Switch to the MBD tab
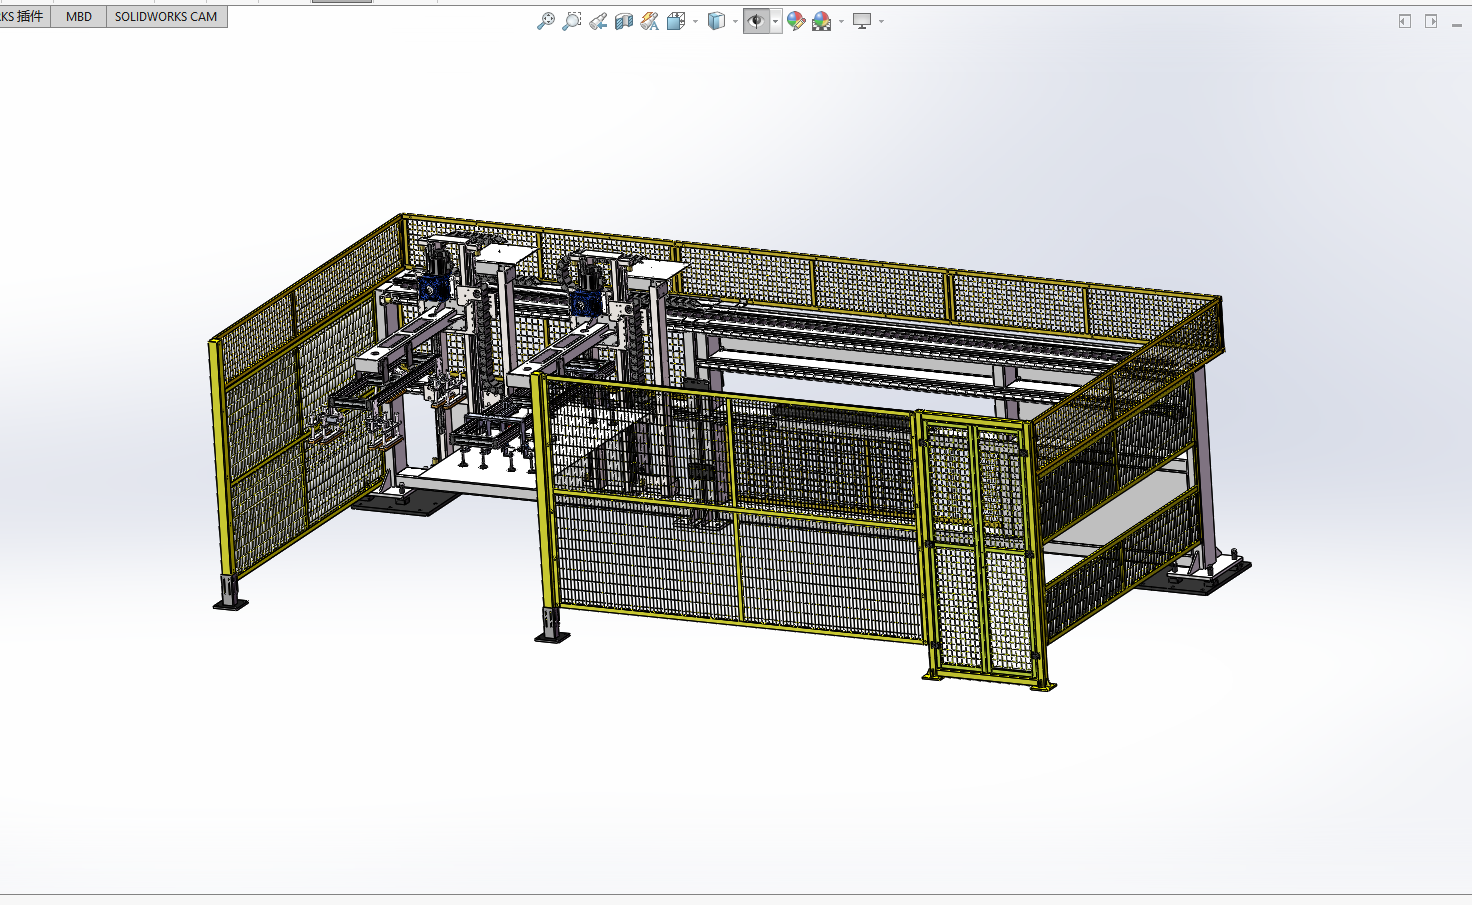 (79, 17)
